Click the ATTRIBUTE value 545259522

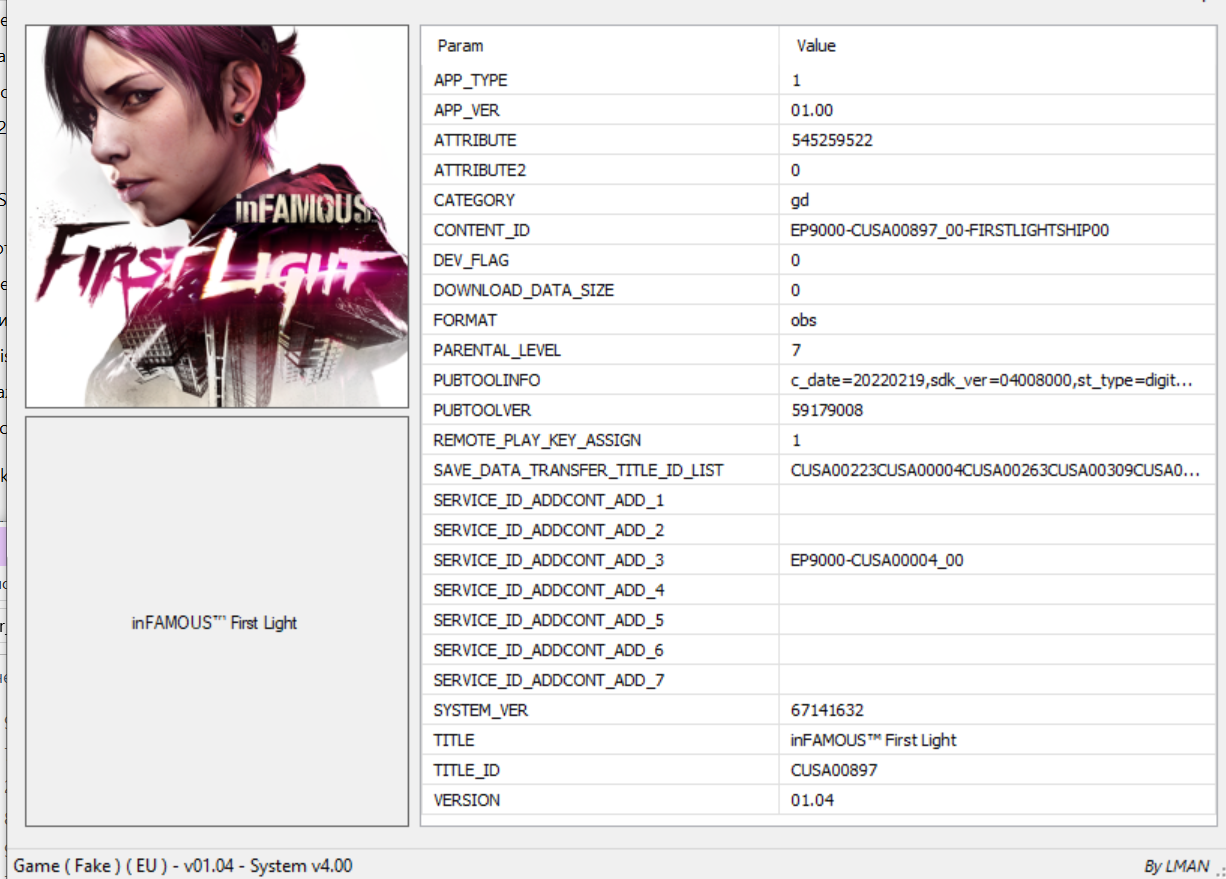[x=831, y=140]
